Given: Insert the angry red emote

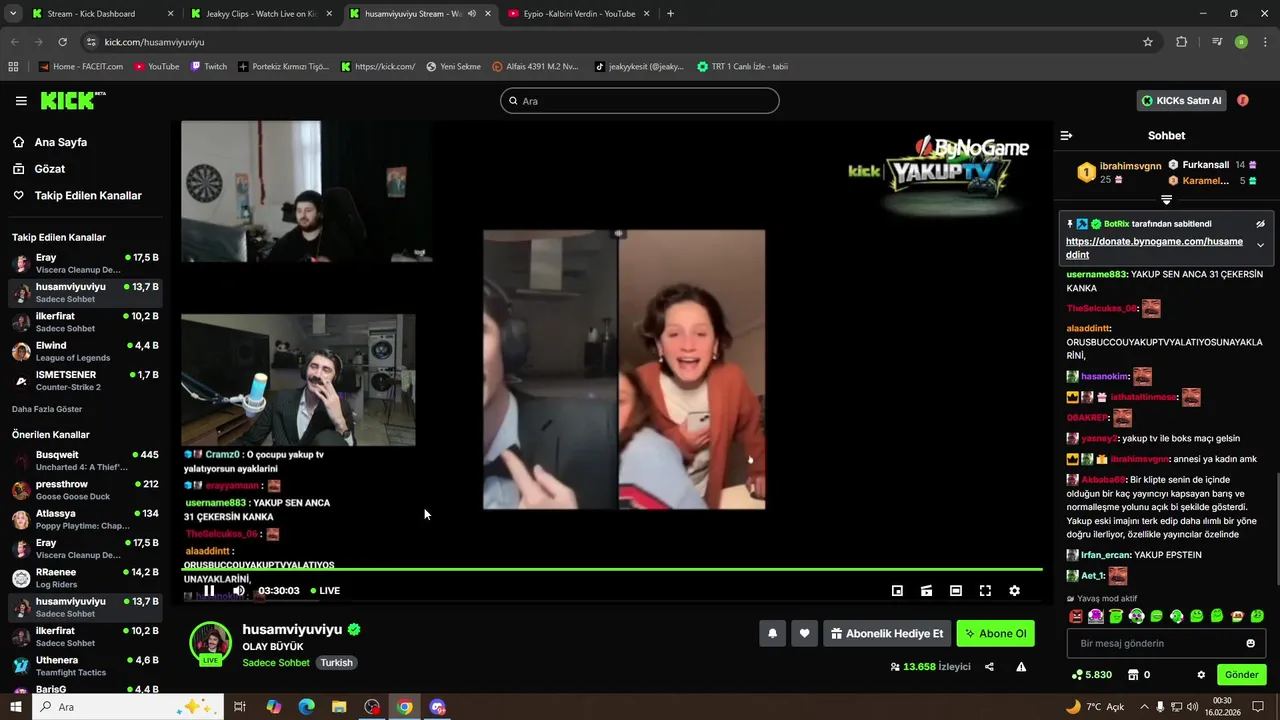Looking at the screenshot, I should pyautogui.click(x=1076, y=616).
